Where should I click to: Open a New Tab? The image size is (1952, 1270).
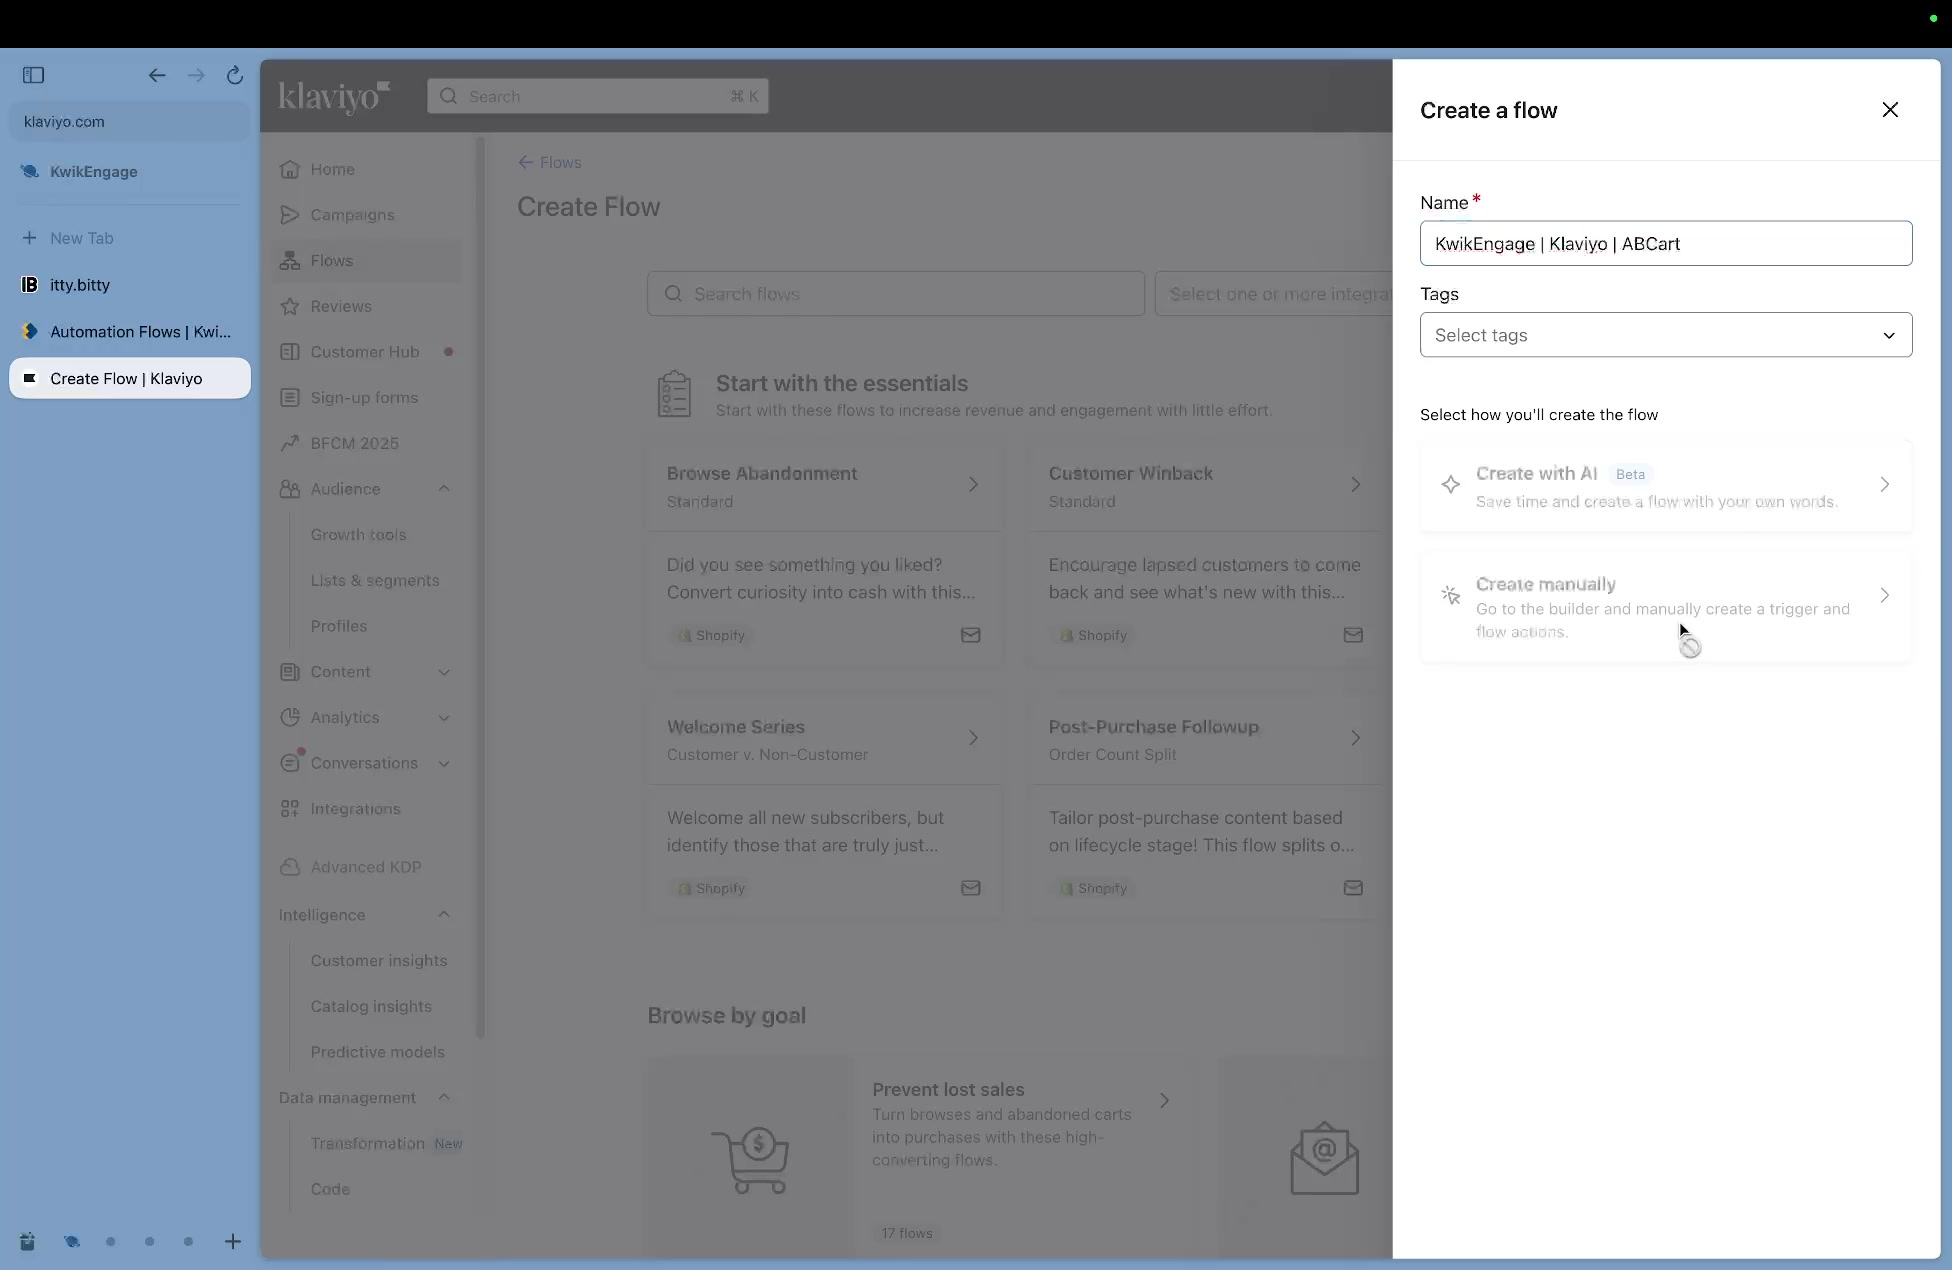(130, 238)
